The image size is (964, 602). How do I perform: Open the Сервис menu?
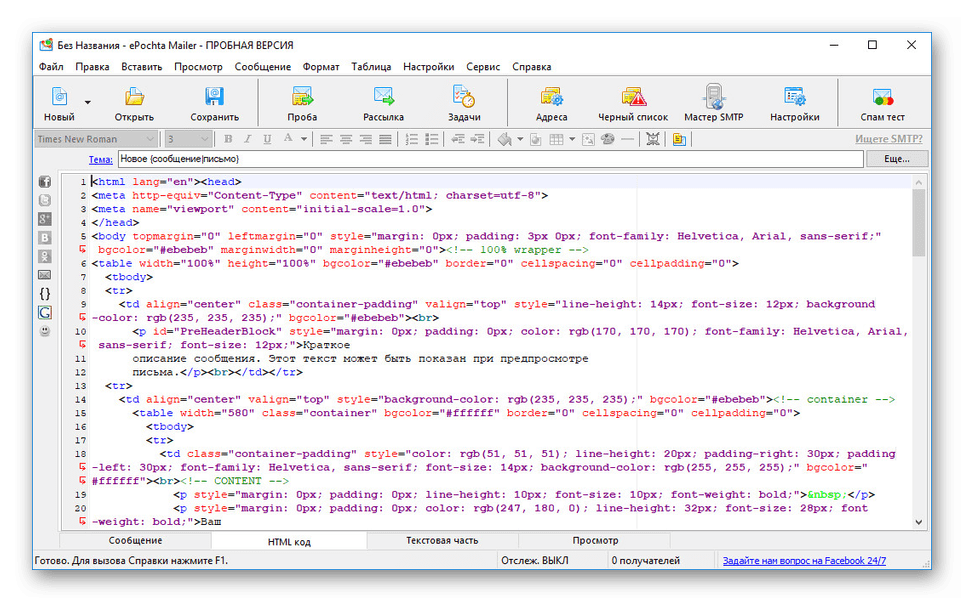coord(483,66)
